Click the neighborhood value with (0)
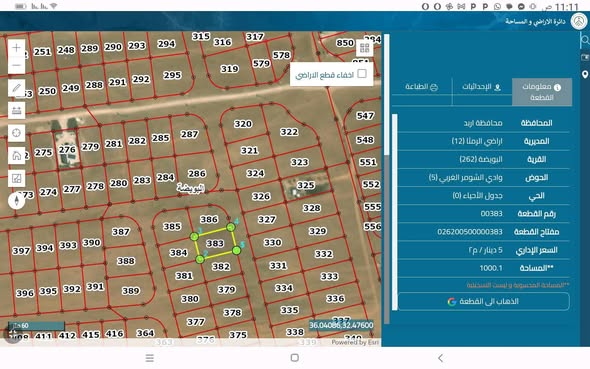 pyautogui.click(x=477, y=196)
